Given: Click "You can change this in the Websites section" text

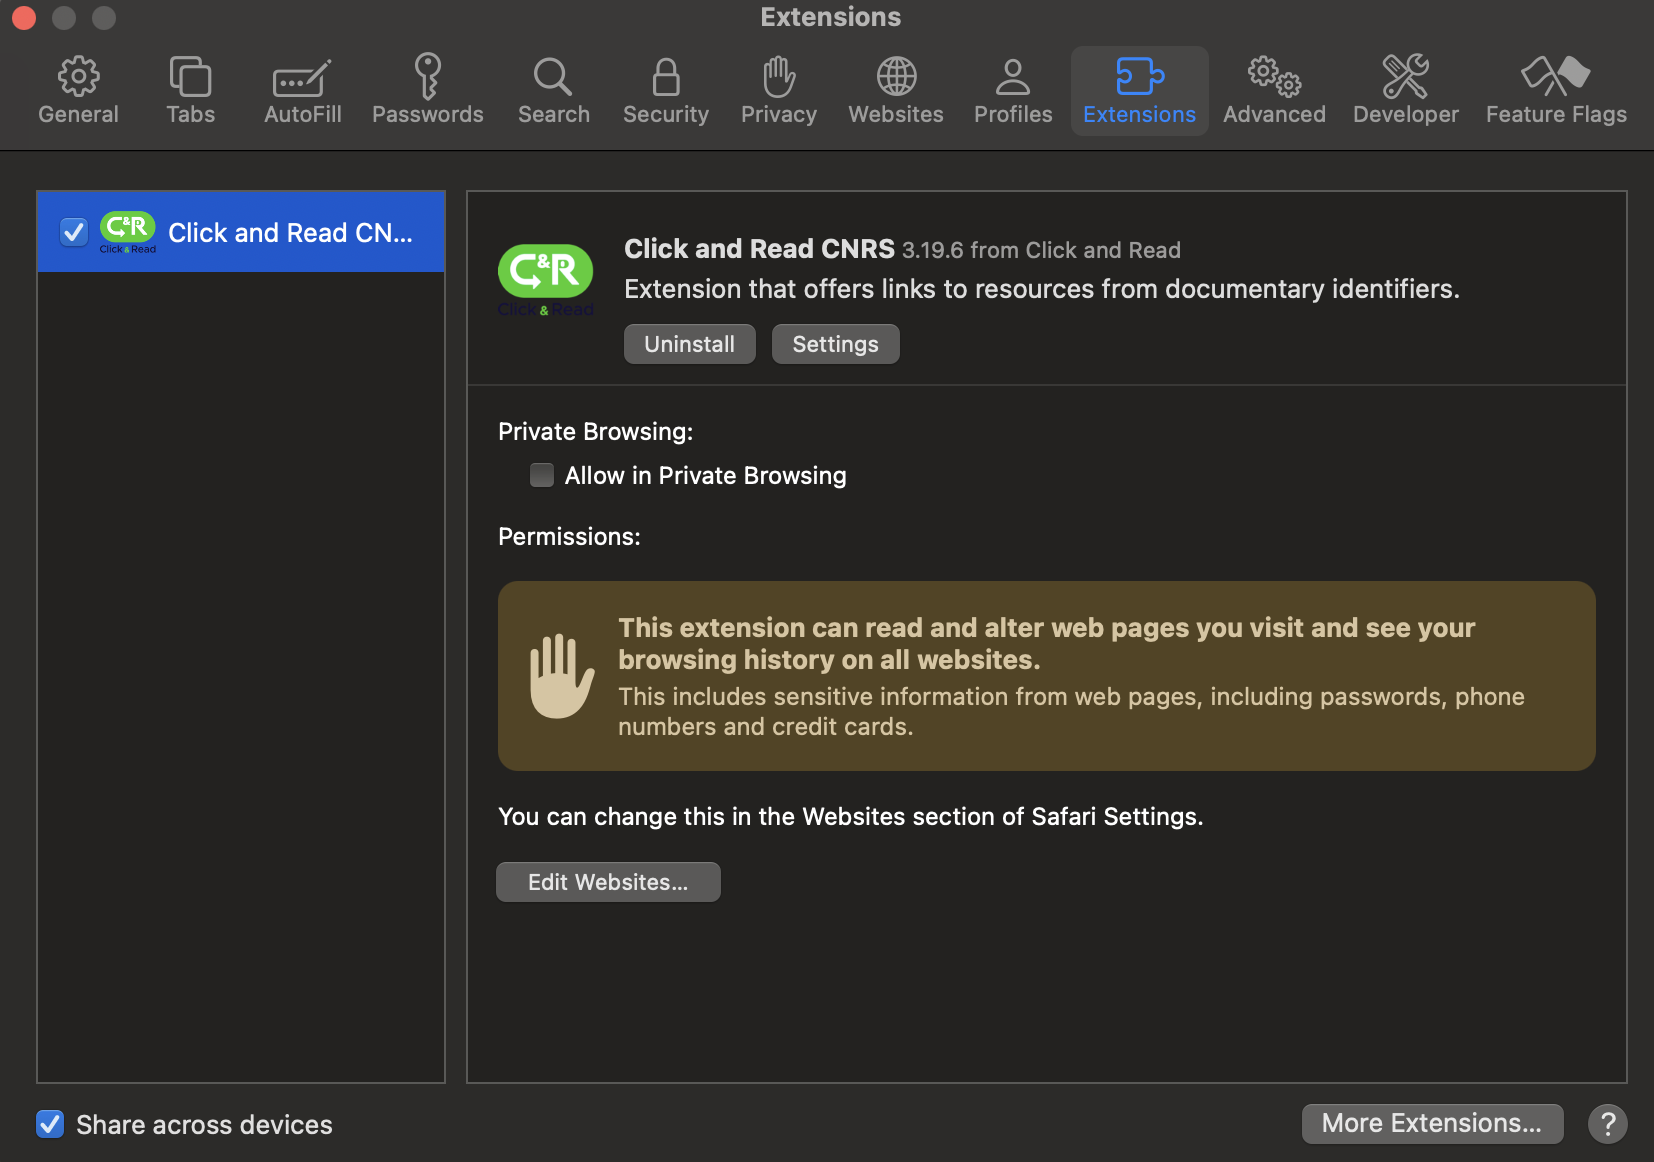Looking at the screenshot, I should (x=851, y=817).
